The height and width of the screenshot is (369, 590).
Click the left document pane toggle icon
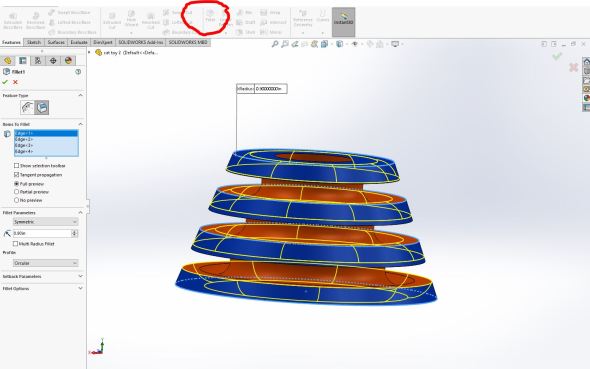point(544,44)
